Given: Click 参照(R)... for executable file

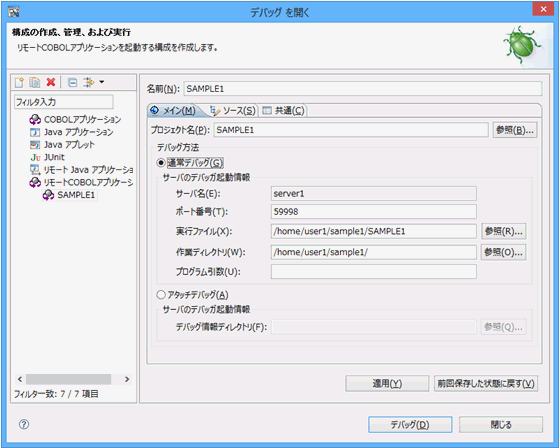Looking at the screenshot, I should point(504,232).
